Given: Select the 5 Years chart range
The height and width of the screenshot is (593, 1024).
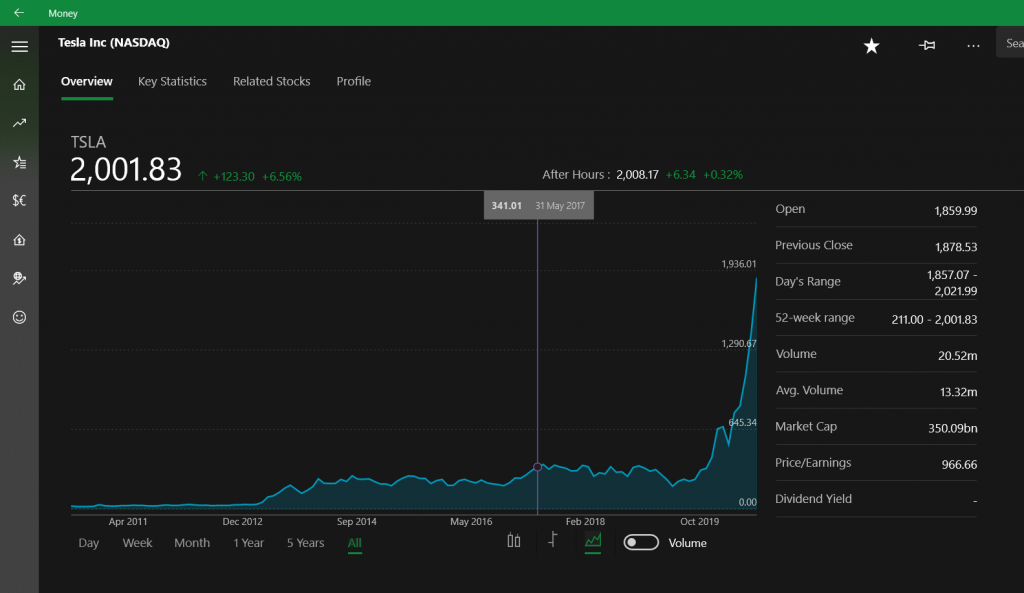Looking at the screenshot, I should click(x=306, y=543).
